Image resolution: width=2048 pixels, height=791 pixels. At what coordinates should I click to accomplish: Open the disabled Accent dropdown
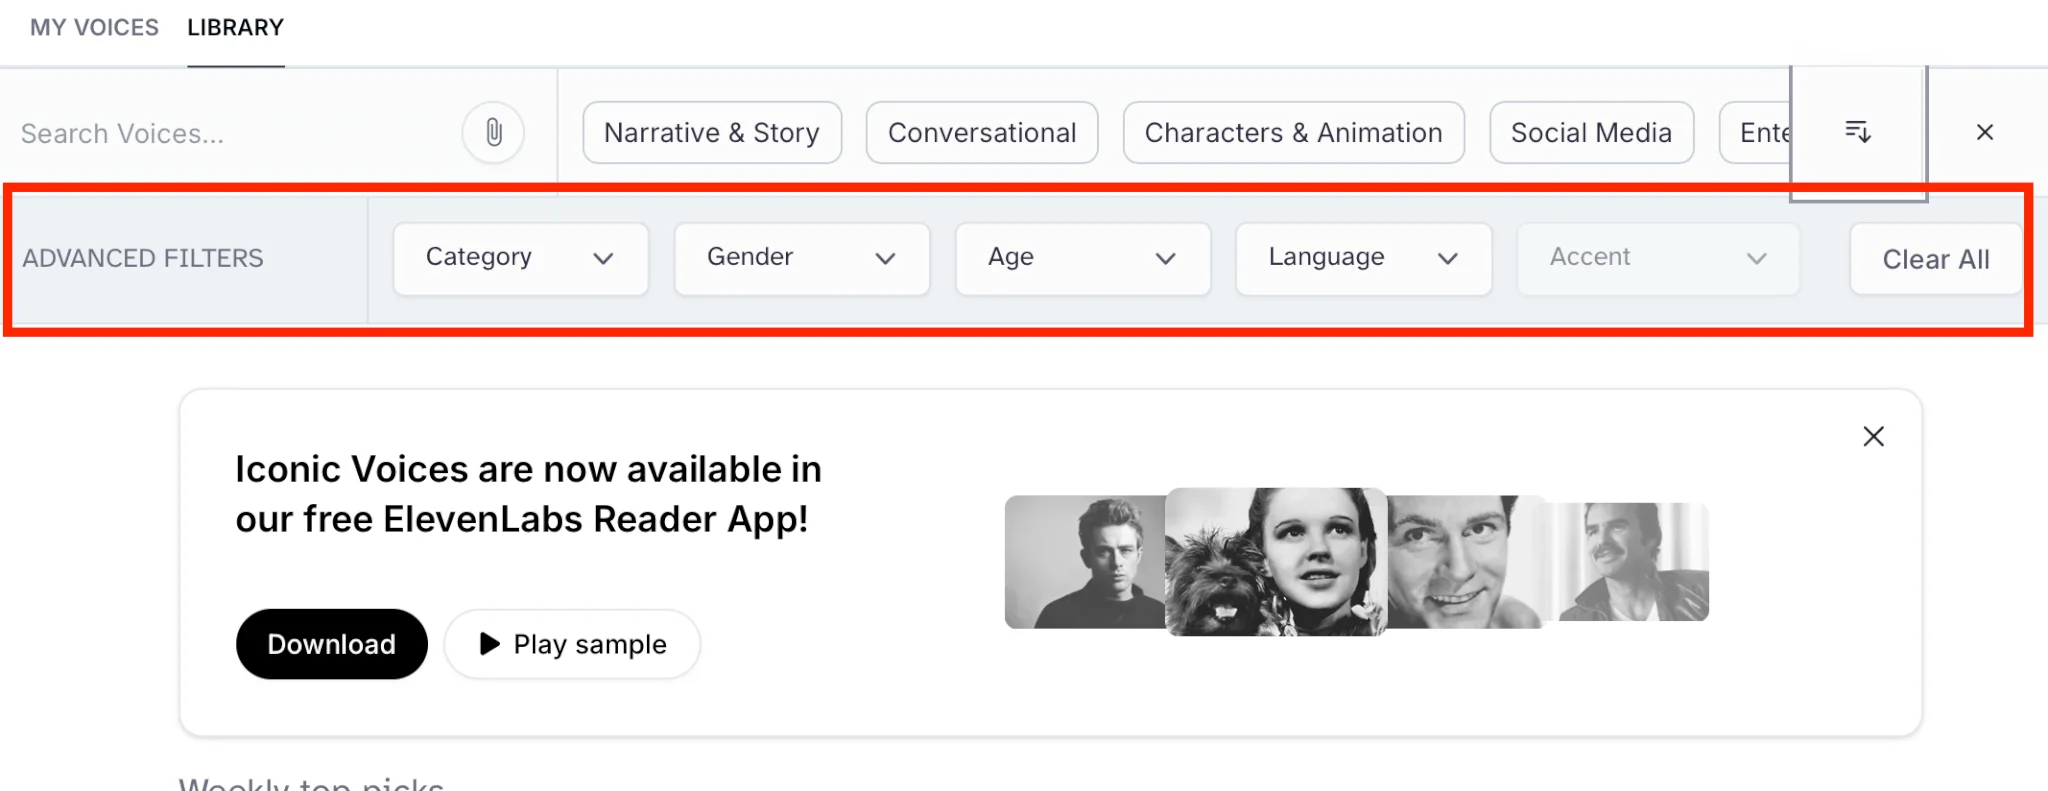(x=1657, y=258)
